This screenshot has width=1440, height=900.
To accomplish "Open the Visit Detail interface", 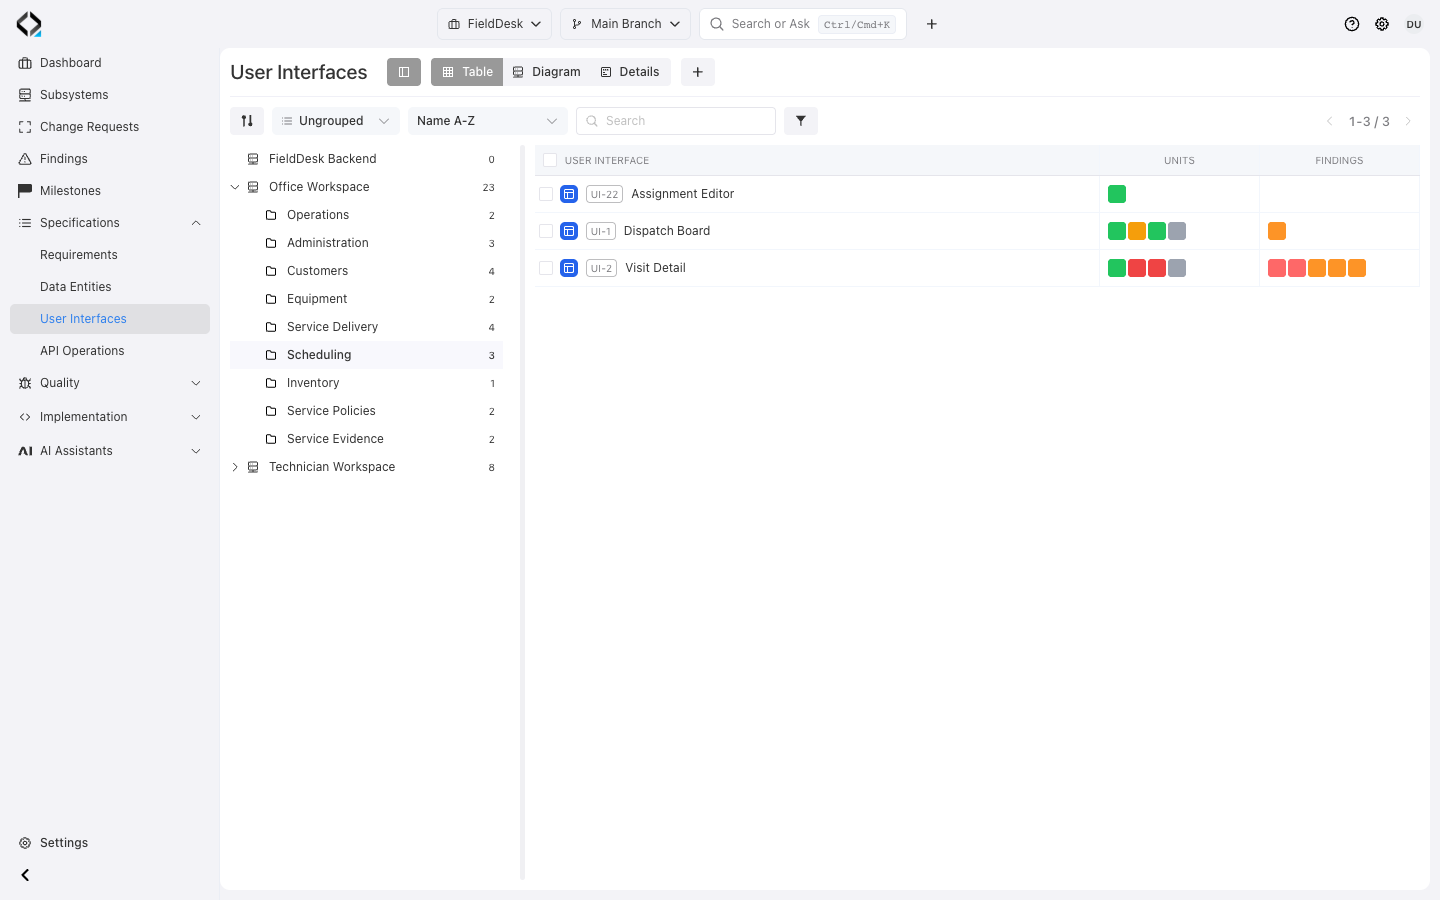I will click(655, 268).
